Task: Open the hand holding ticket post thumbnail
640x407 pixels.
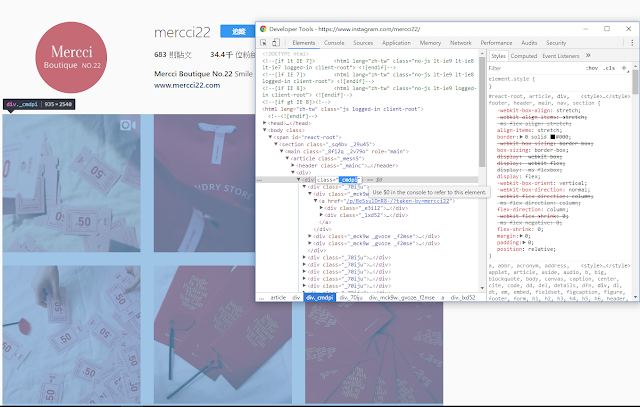Action: click(x=71, y=334)
